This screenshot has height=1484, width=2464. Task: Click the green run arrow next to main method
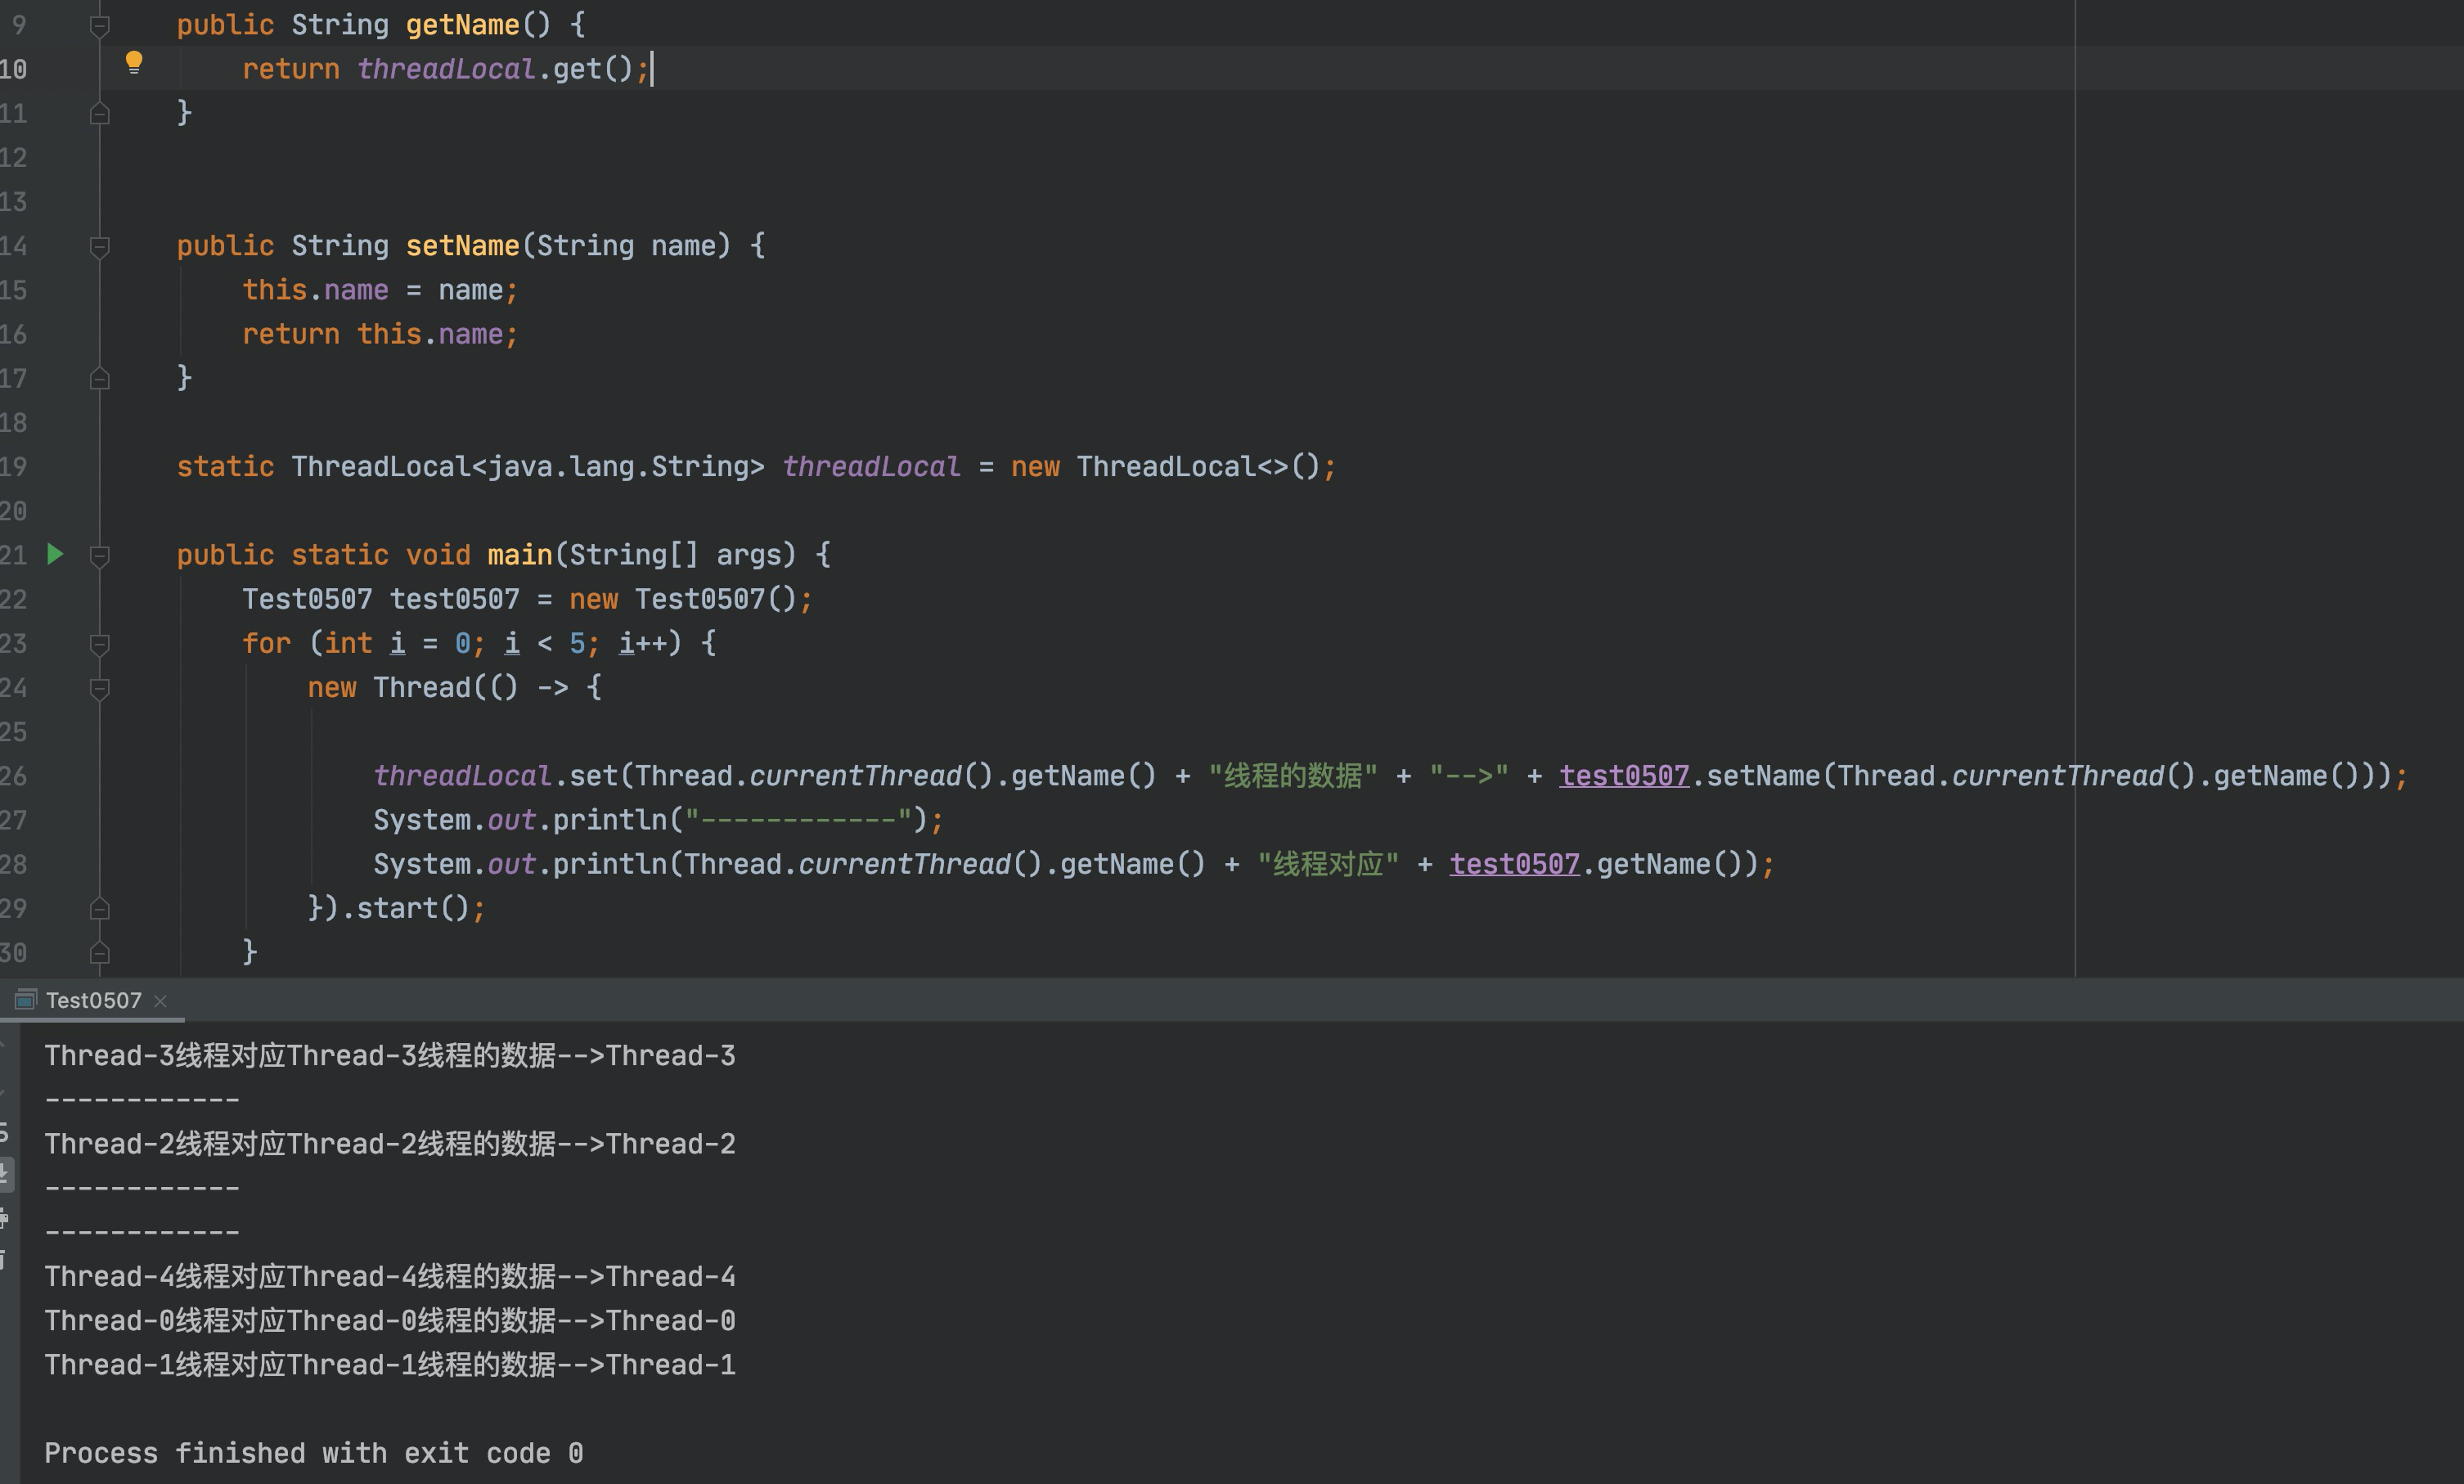[55, 555]
